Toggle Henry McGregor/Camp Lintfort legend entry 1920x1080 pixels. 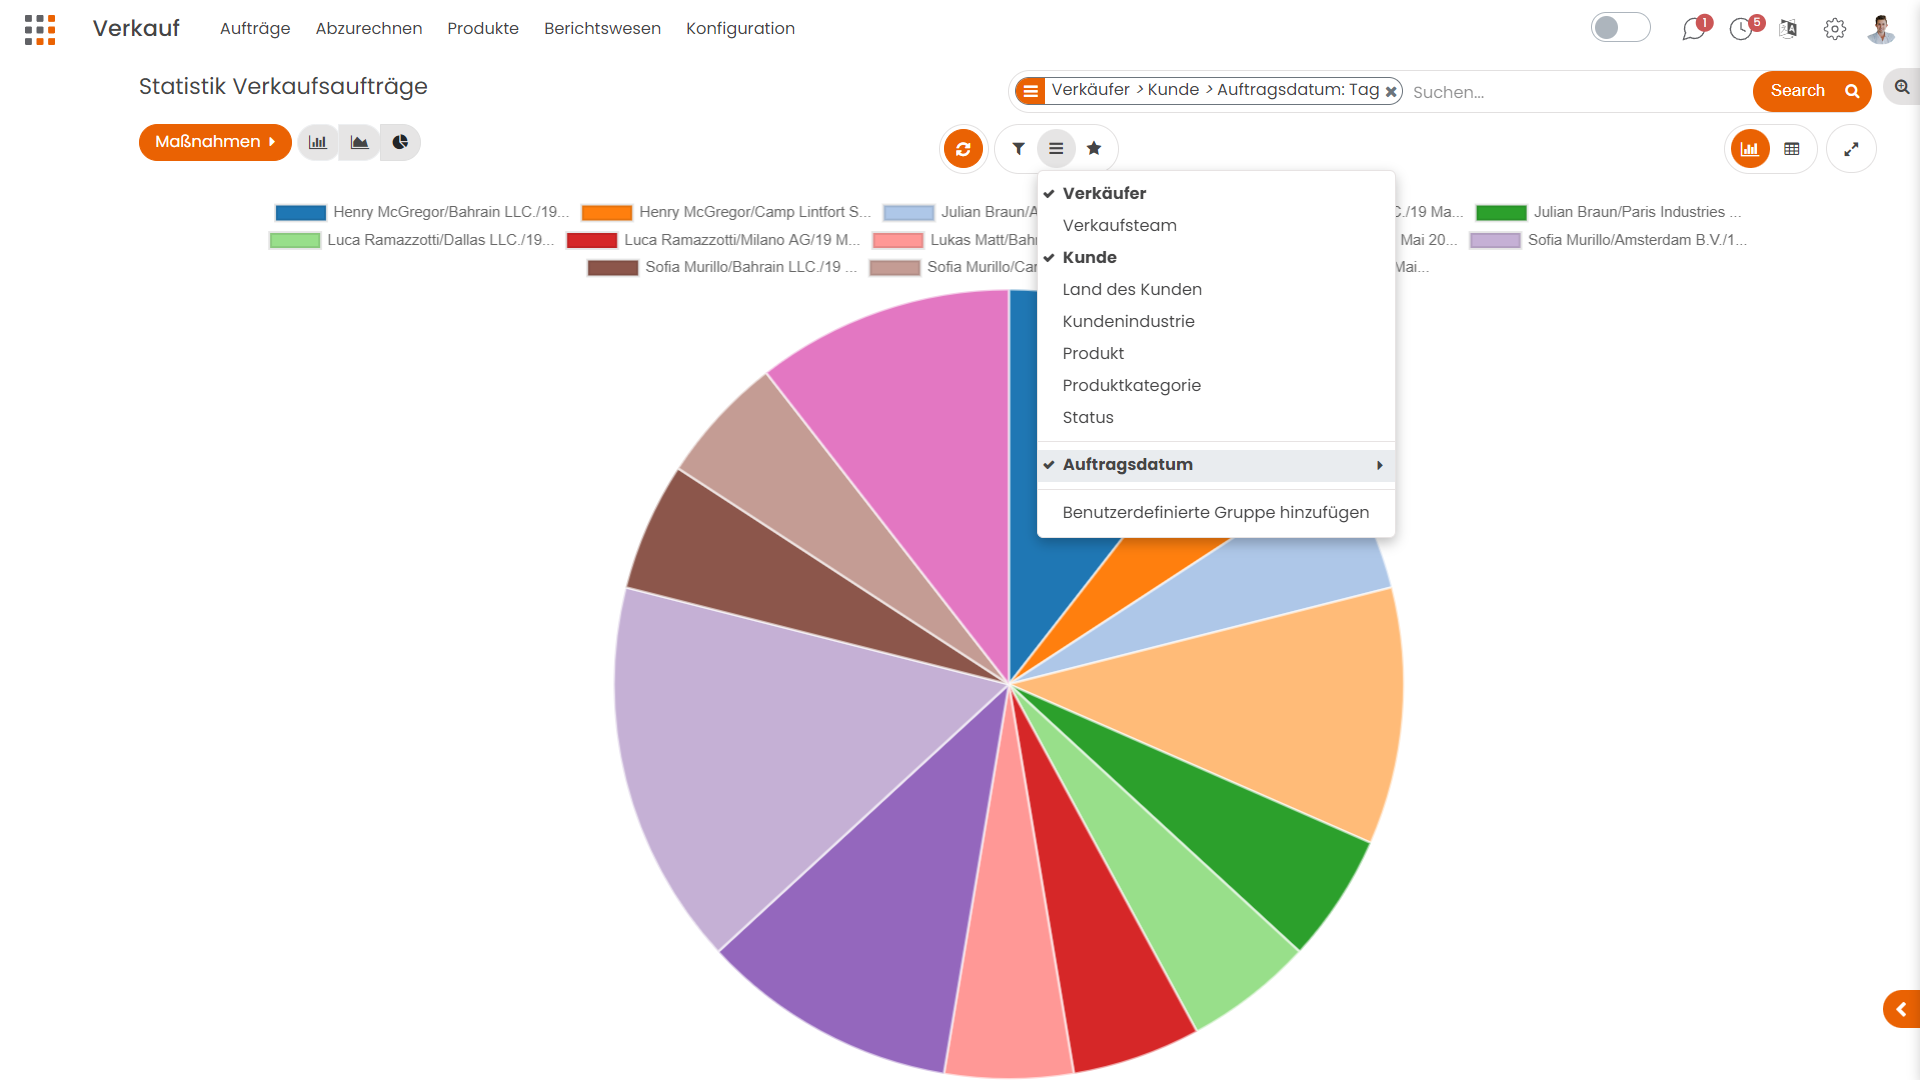pos(726,212)
